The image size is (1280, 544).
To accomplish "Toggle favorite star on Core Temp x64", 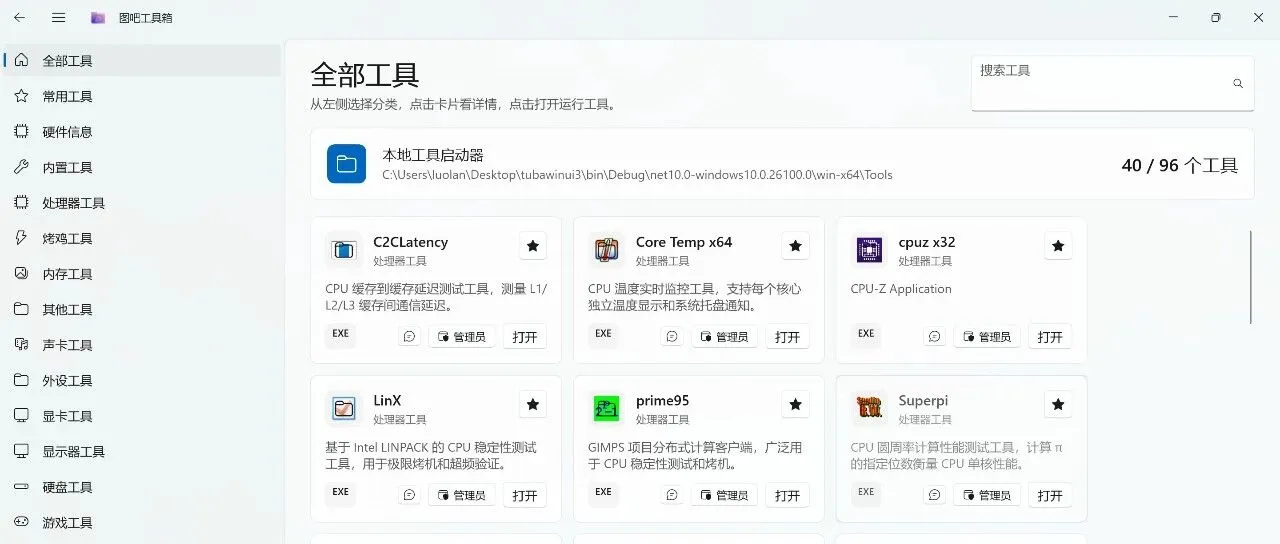I will click(795, 246).
